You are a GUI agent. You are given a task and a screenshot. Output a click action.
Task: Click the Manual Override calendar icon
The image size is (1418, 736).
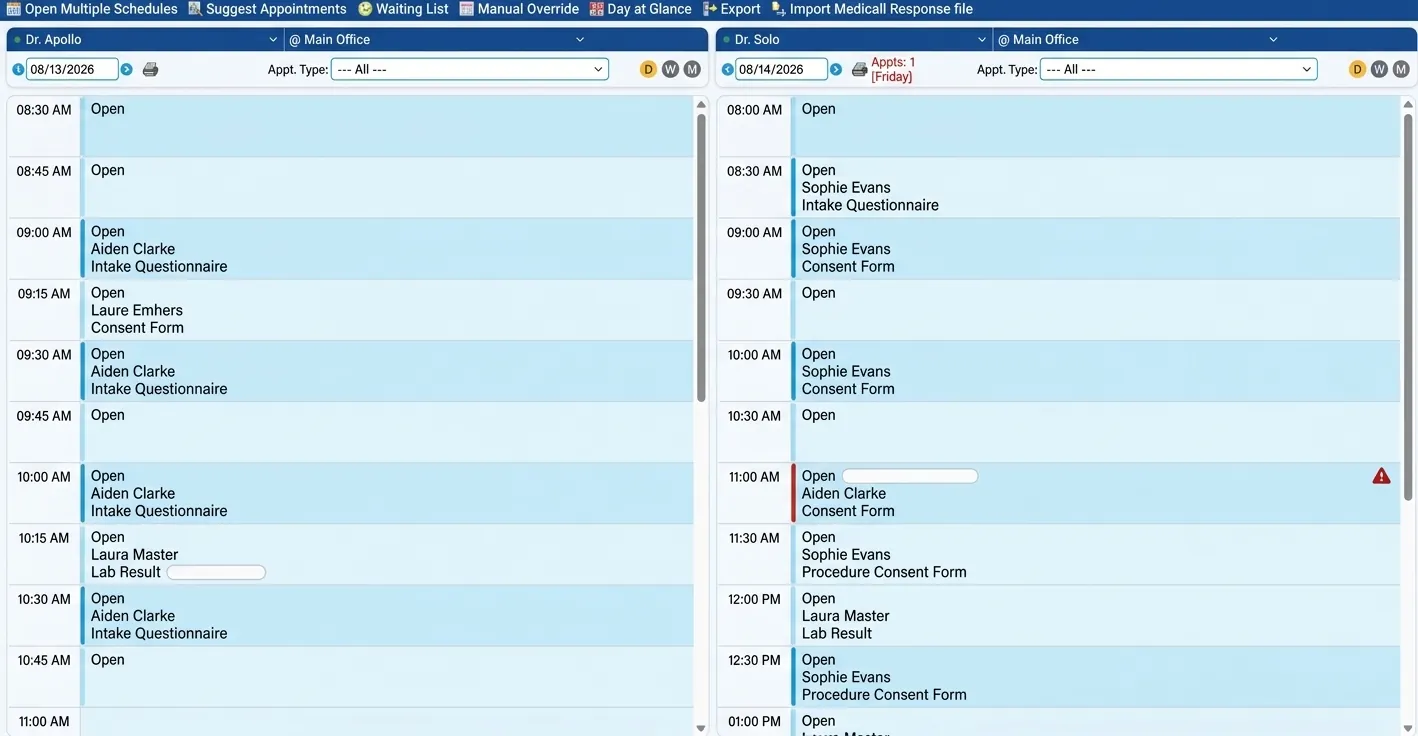466,9
